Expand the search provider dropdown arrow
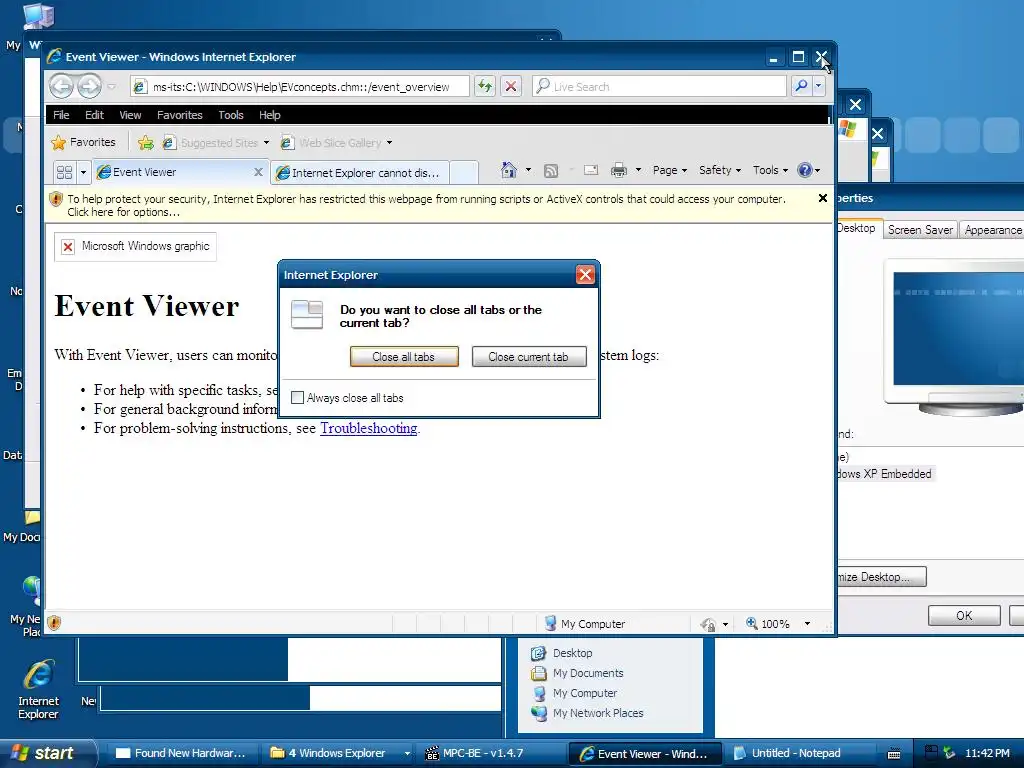 [818, 86]
